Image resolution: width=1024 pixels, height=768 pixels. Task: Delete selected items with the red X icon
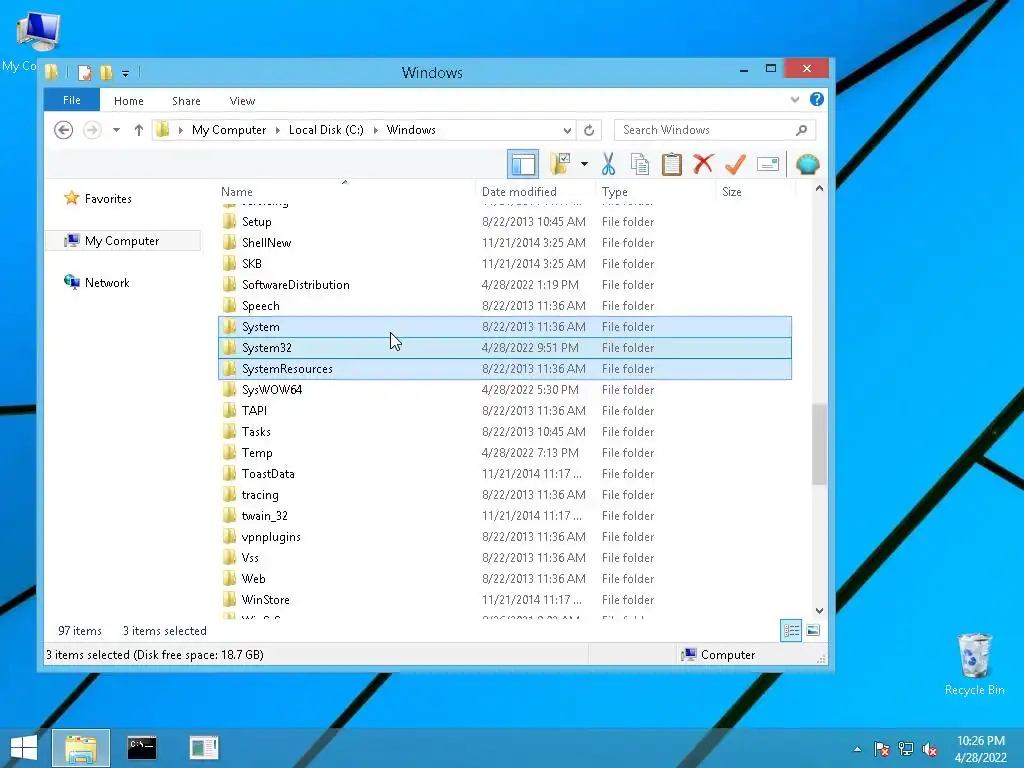pyautogui.click(x=703, y=164)
